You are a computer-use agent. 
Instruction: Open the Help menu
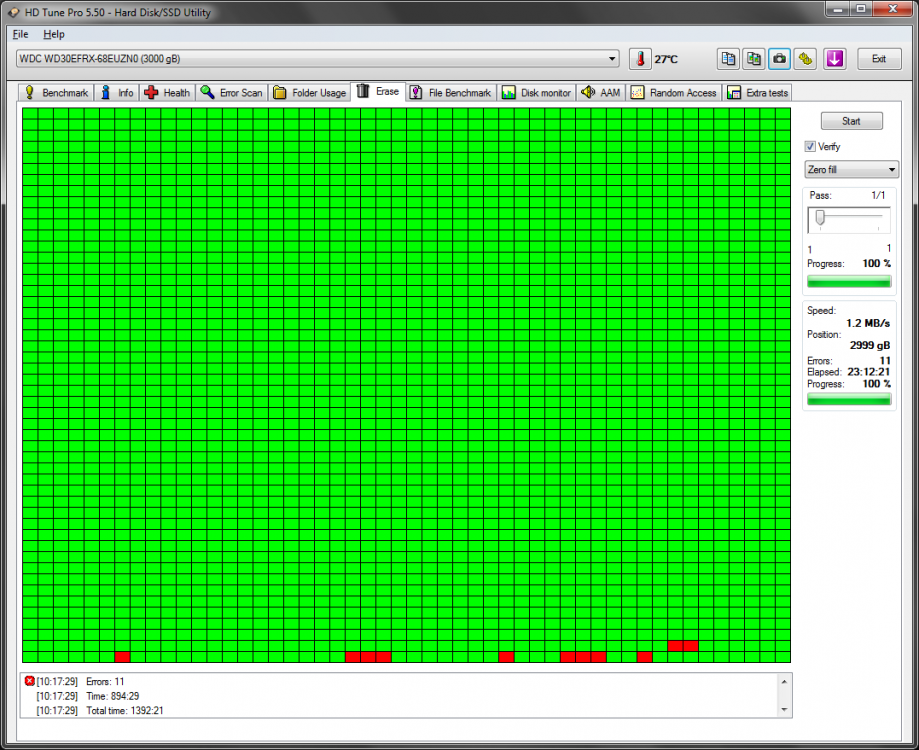click(x=54, y=34)
